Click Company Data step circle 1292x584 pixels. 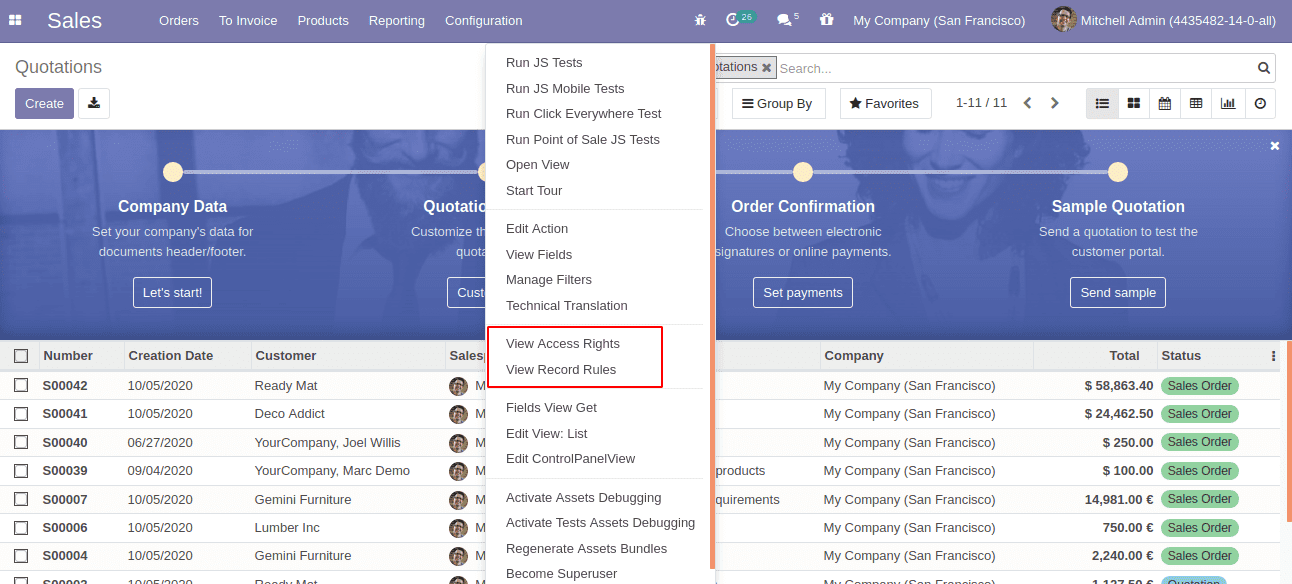coord(173,172)
